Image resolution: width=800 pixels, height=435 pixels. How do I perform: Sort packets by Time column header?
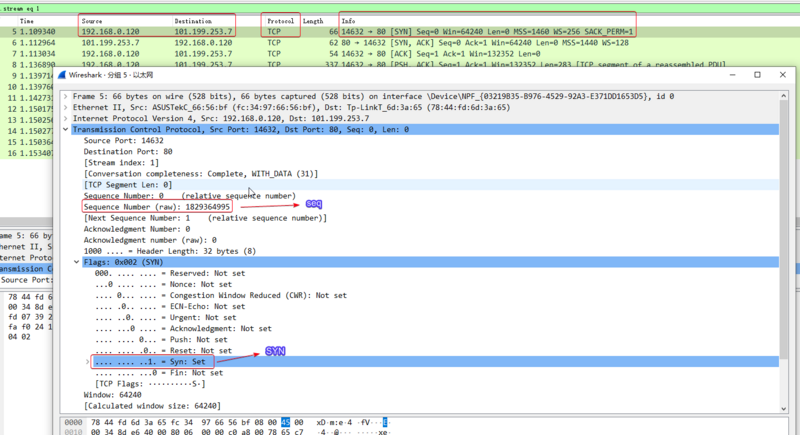[27, 21]
